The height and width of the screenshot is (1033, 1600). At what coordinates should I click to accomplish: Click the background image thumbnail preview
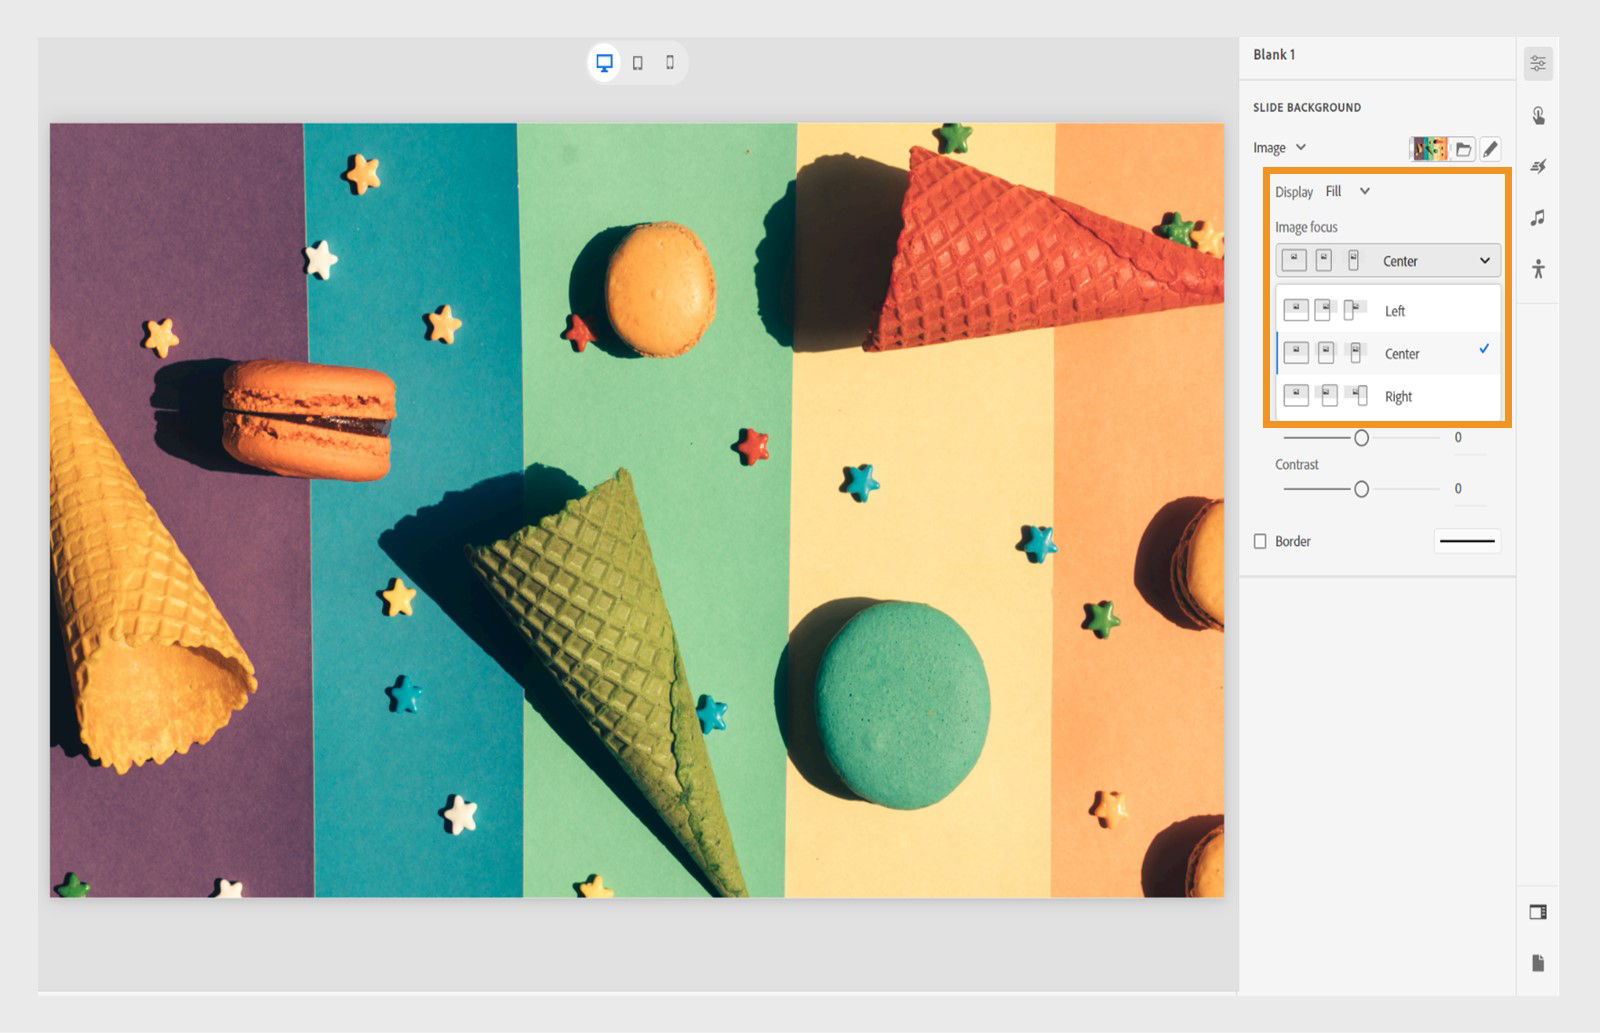(1430, 147)
